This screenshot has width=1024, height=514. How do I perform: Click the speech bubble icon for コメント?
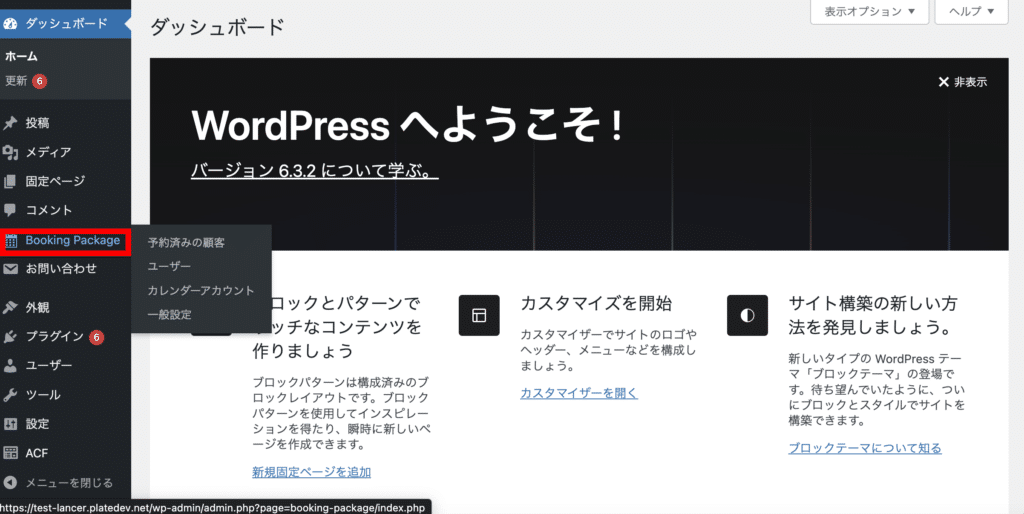click(11, 211)
